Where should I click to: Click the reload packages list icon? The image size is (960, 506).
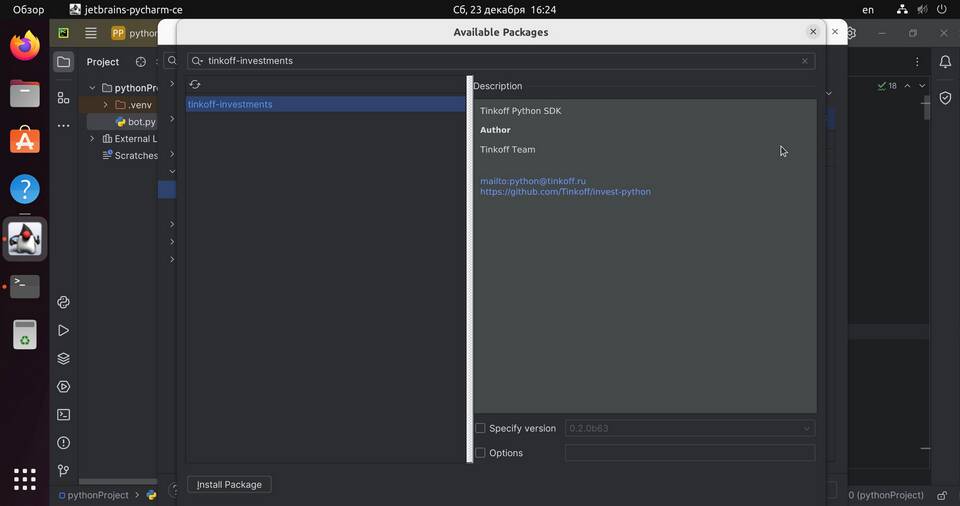195,85
